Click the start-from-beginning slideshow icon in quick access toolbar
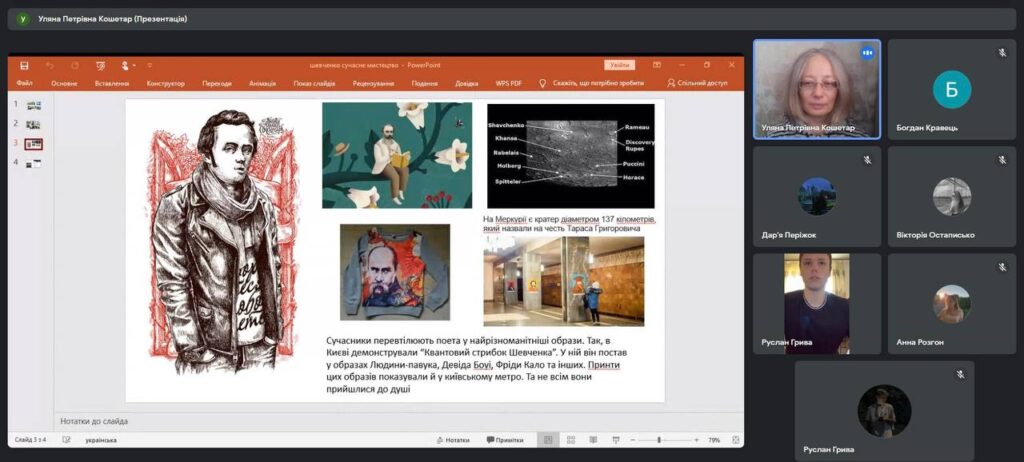 click(x=100, y=65)
